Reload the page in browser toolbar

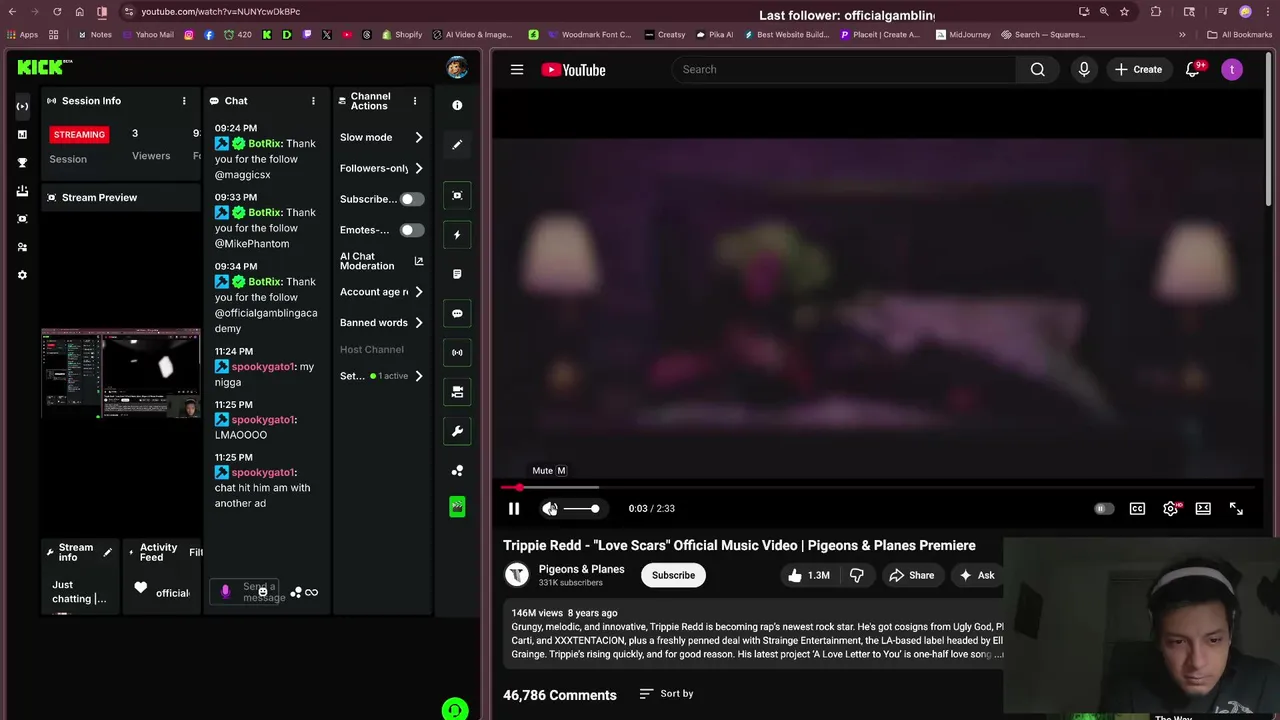(57, 12)
